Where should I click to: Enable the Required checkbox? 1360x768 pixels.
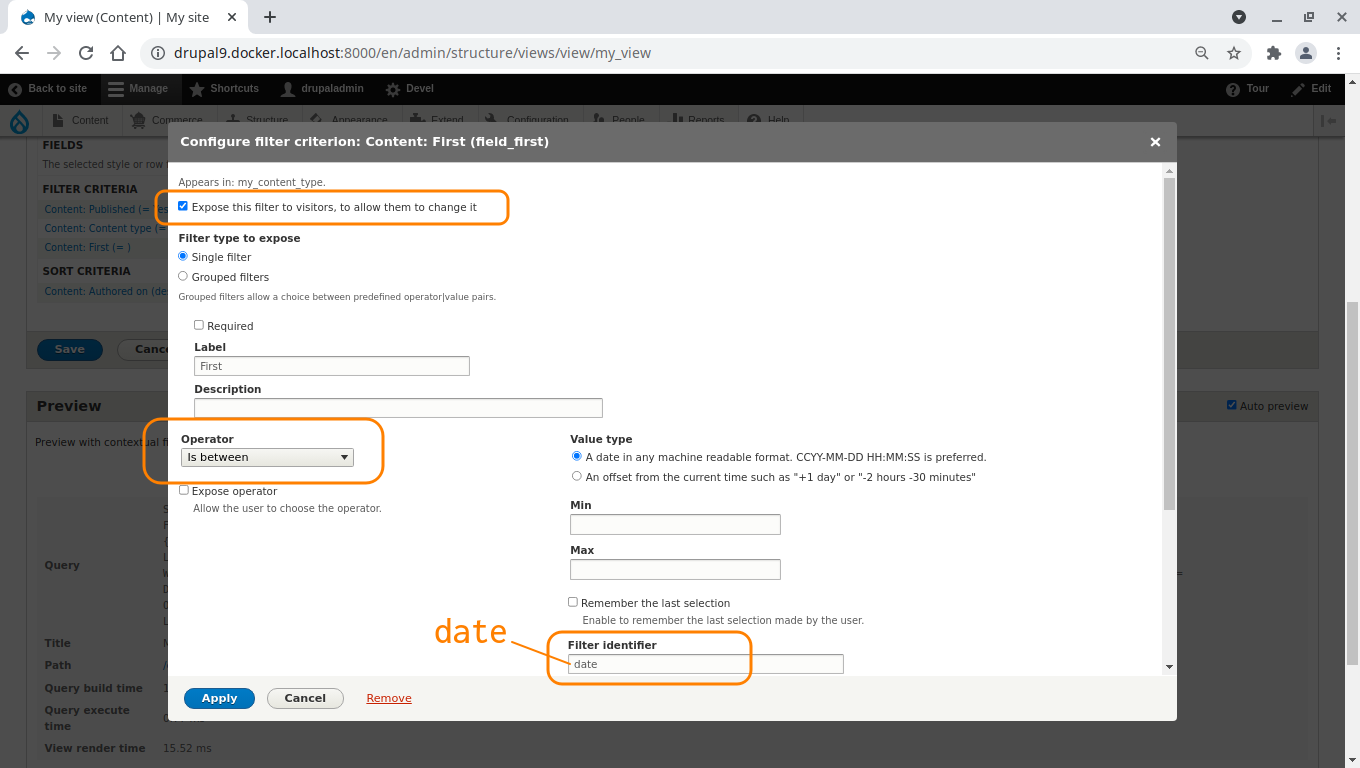[x=199, y=325]
